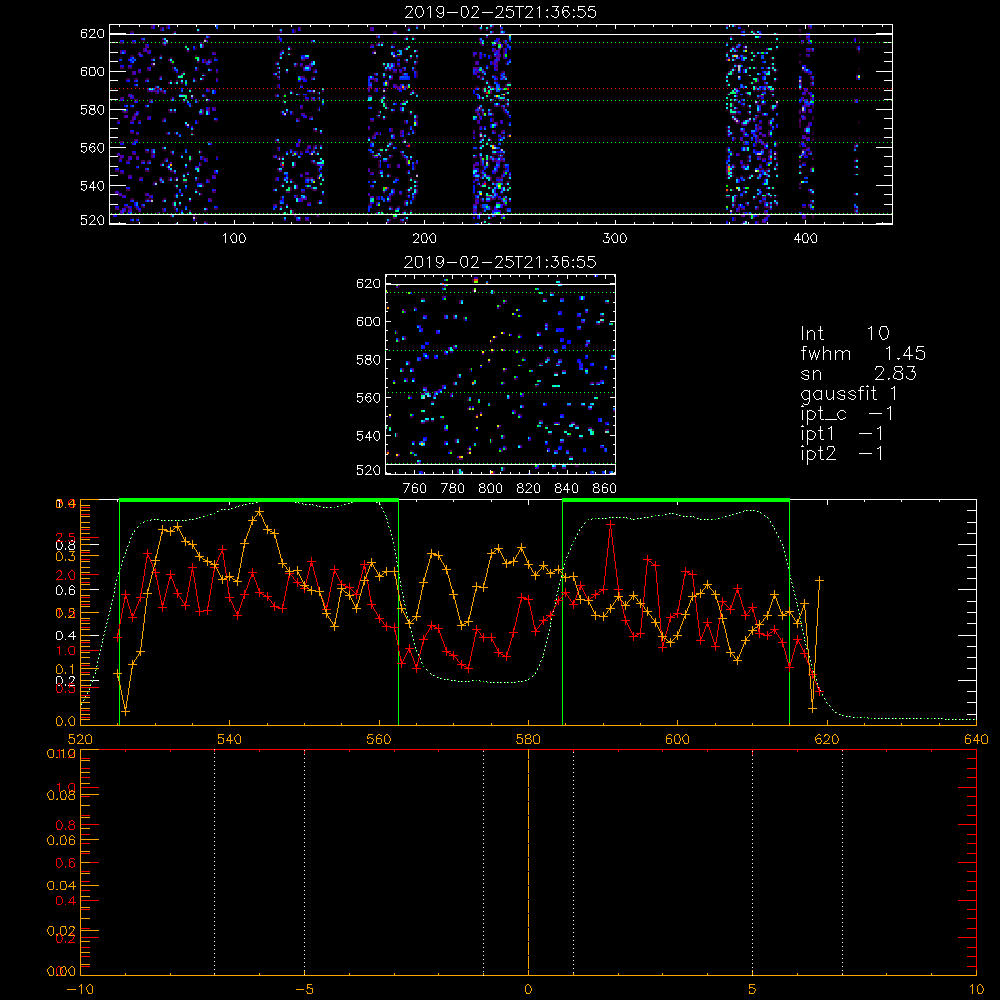Image resolution: width=1000 pixels, height=1000 pixels.
Task: Click the 'ipt1 -1' readout line
Action: click(x=842, y=434)
